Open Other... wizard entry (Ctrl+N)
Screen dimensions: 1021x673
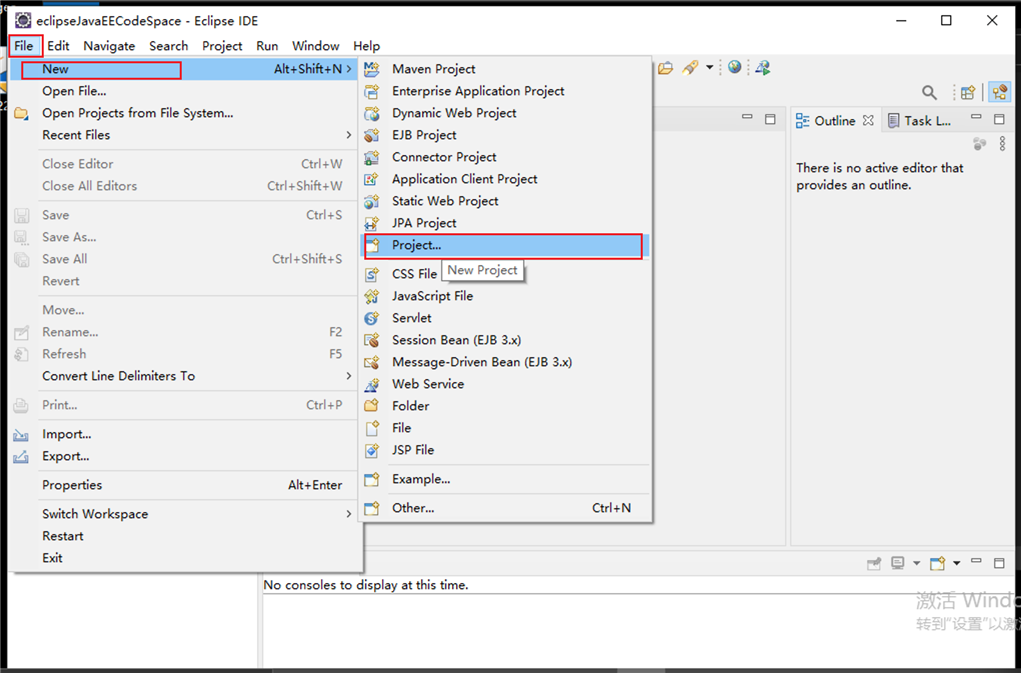505,508
